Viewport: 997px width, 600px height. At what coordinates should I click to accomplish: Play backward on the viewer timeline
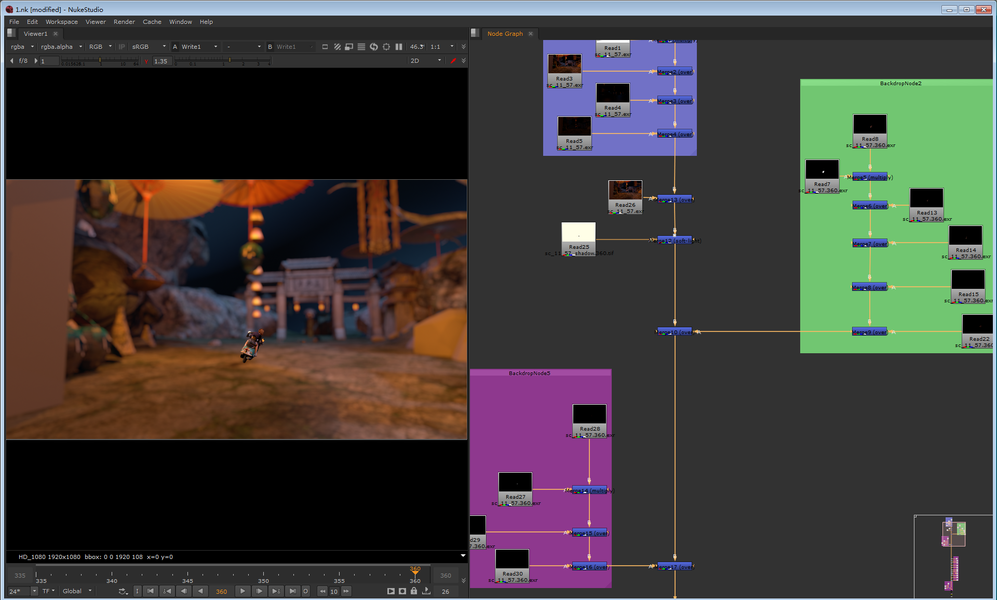[200, 591]
